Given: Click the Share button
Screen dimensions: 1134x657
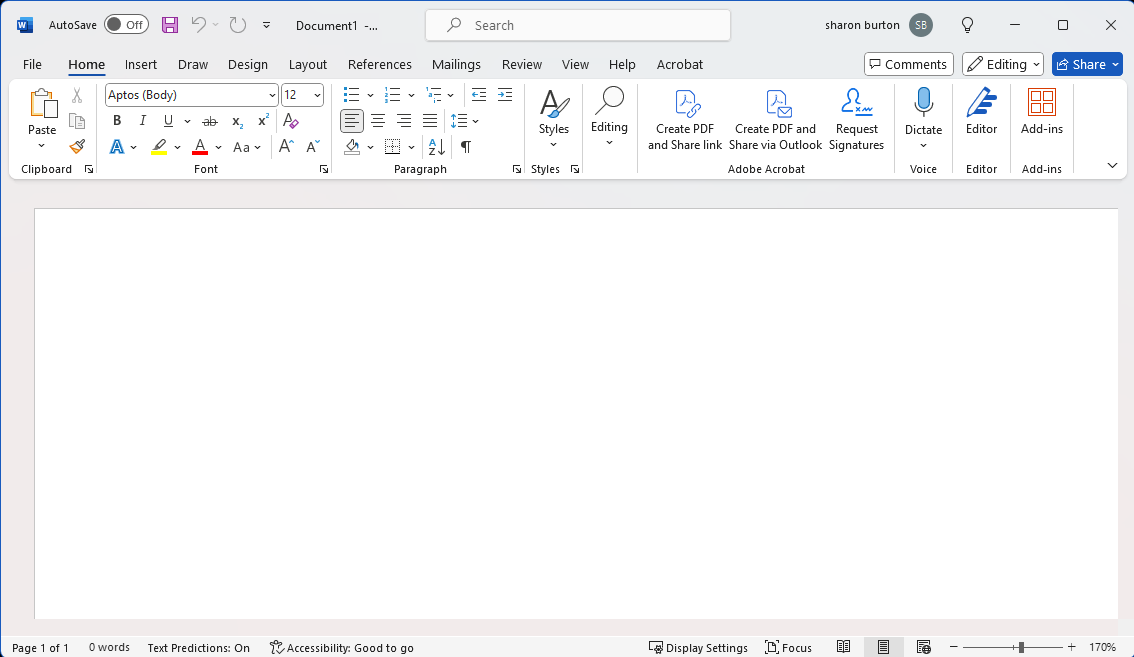Looking at the screenshot, I should click(x=1087, y=64).
